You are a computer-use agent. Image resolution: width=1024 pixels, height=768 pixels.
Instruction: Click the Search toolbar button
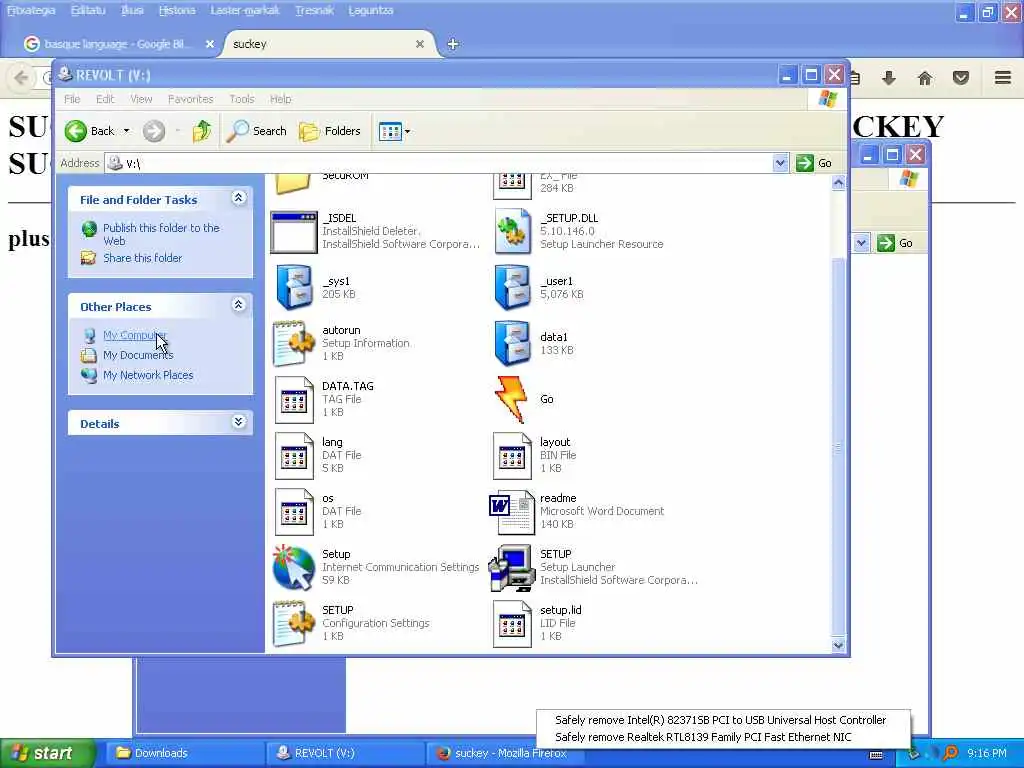click(x=257, y=131)
